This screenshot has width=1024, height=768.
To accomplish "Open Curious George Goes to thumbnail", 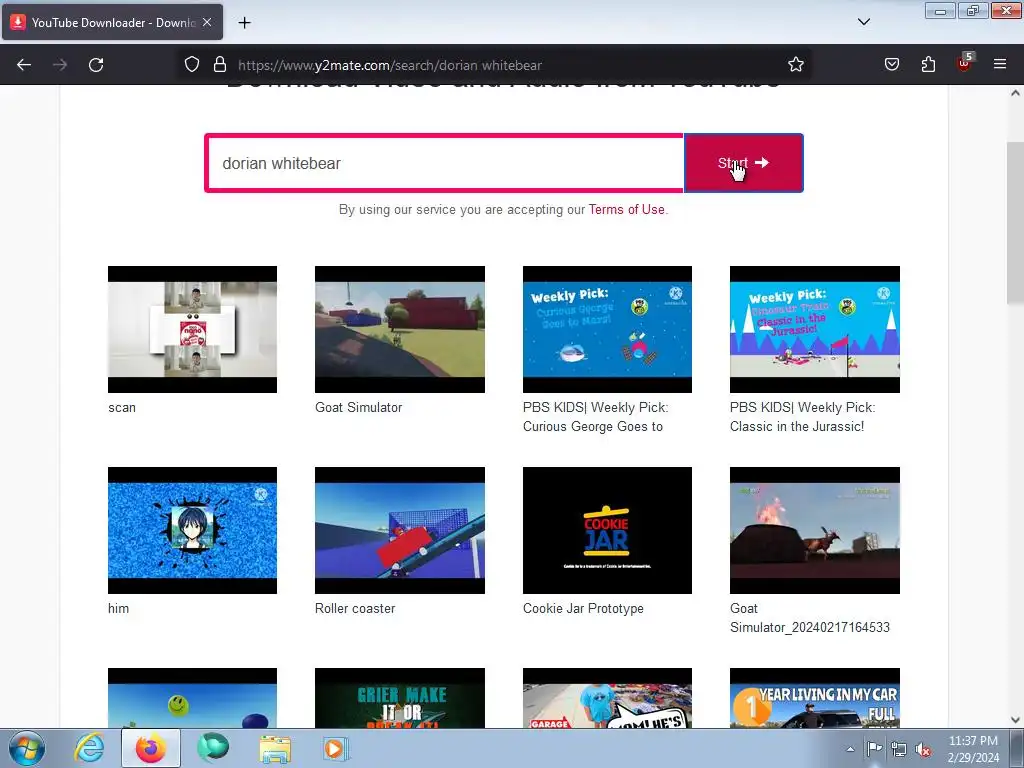I will click(607, 329).
